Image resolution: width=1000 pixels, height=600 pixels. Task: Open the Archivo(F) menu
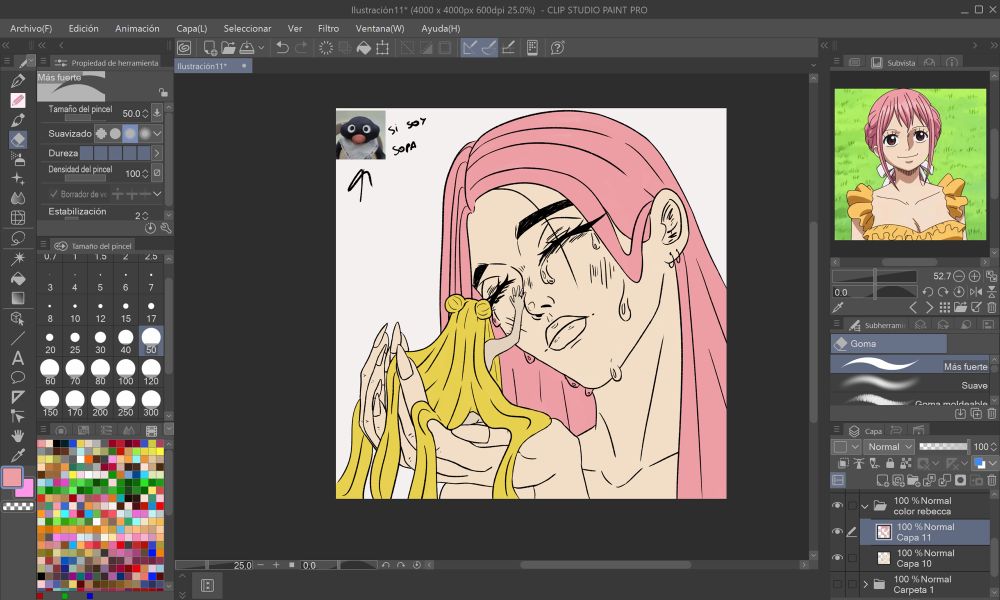pyautogui.click(x=31, y=29)
